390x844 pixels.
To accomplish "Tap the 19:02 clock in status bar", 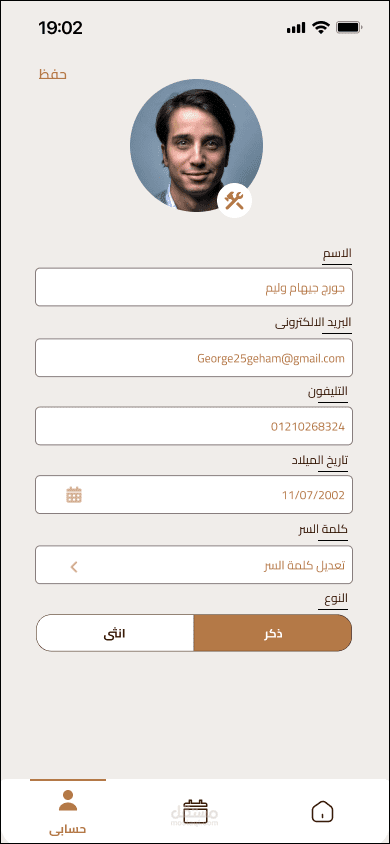I will 60,27.
